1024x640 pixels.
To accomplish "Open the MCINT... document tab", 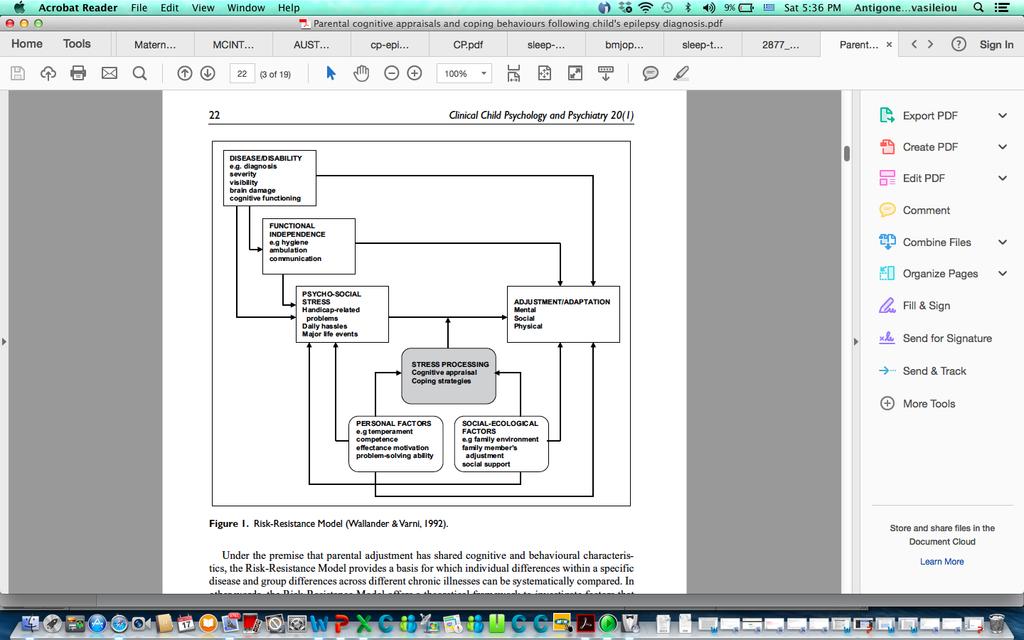I will point(233,45).
